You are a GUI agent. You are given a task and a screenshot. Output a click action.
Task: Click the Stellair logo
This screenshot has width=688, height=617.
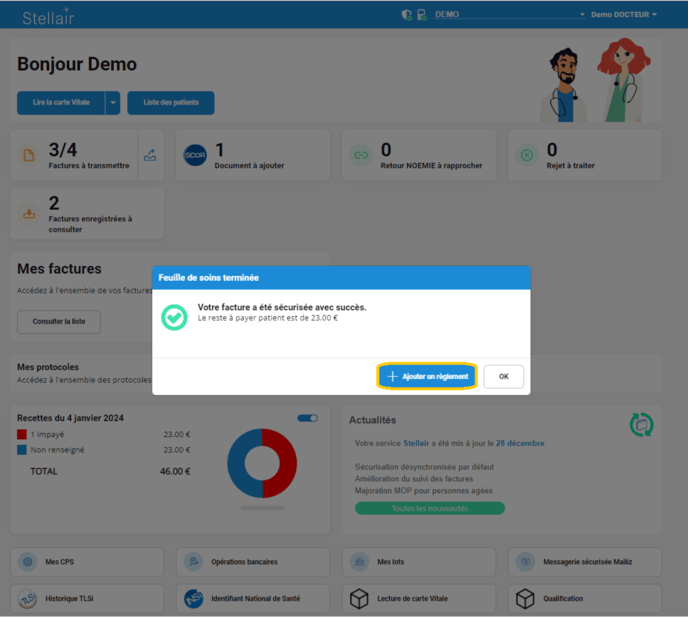[x=48, y=16]
